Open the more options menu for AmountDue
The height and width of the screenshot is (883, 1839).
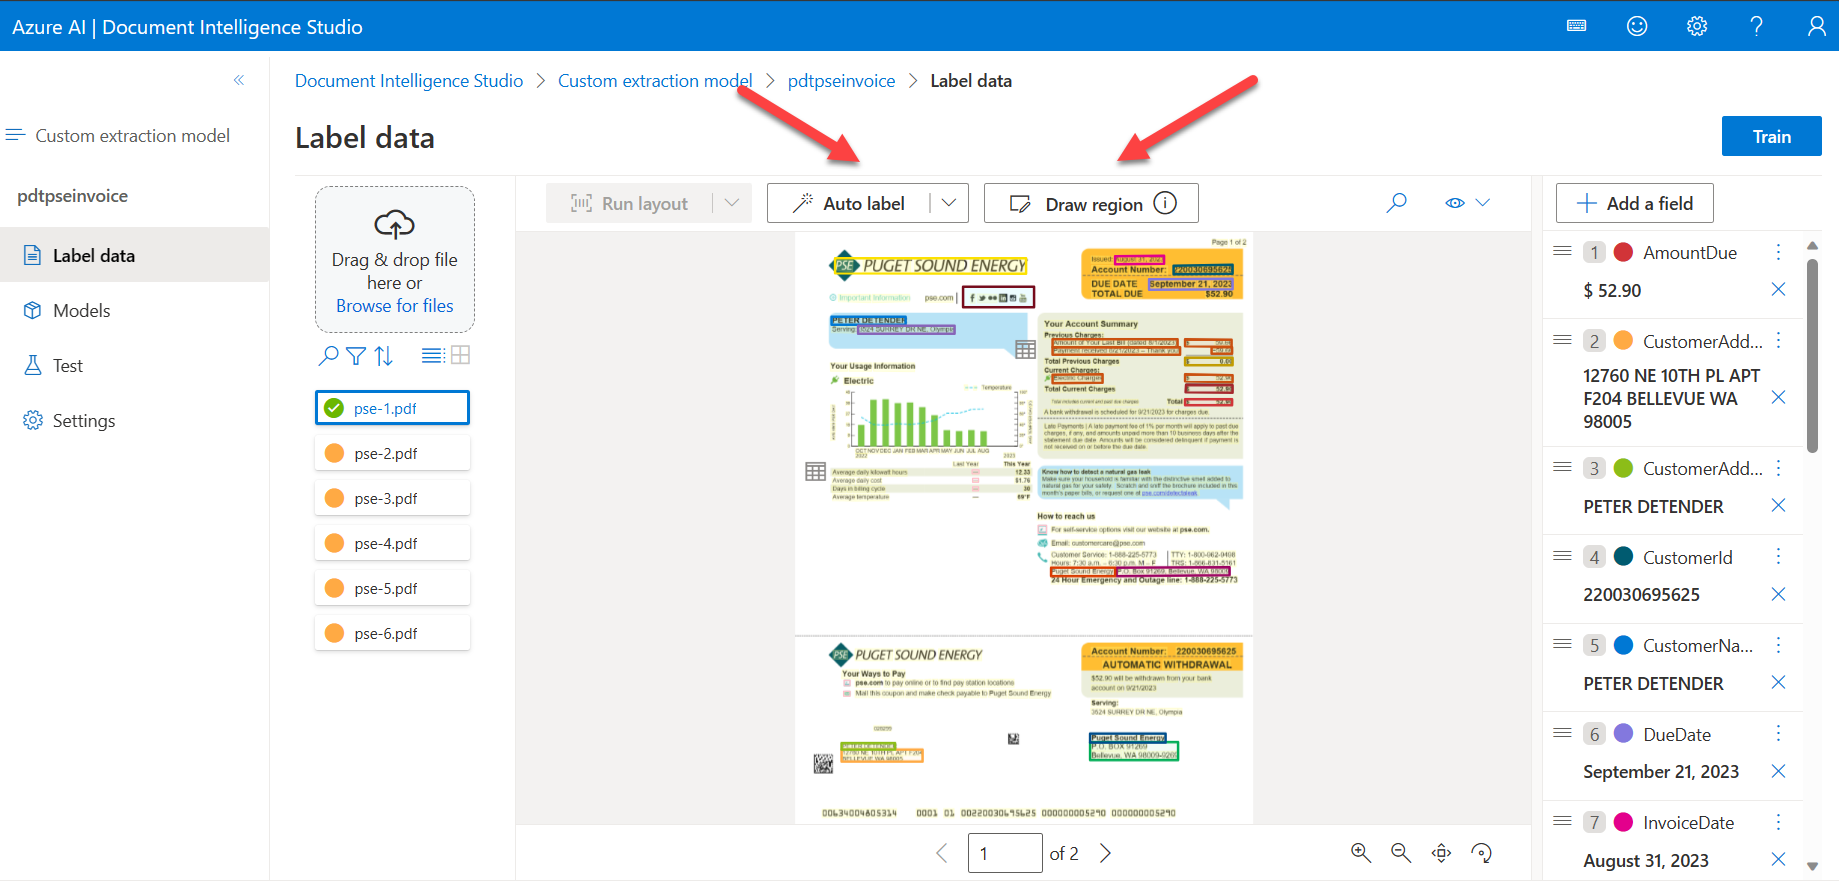[1778, 252]
